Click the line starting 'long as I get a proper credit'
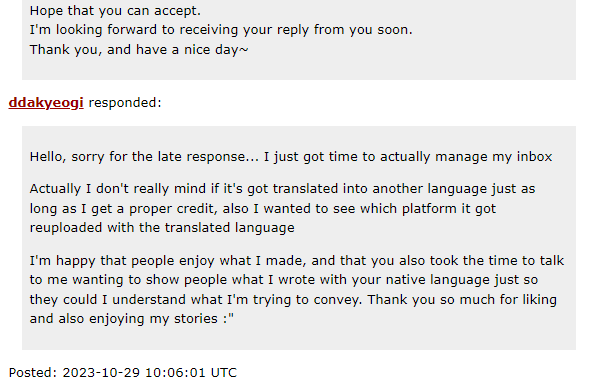The width and height of the screenshot is (594, 383). pyautogui.click(x=263, y=209)
